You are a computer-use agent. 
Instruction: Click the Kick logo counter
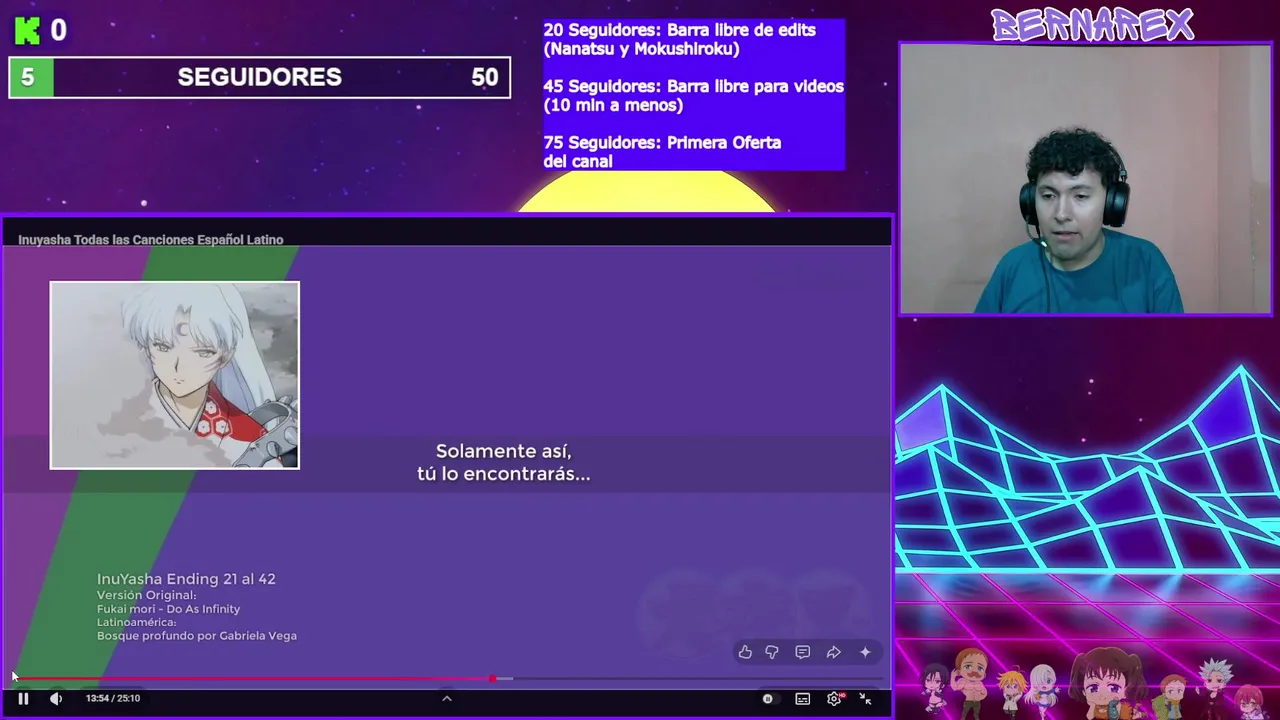pos(40,31)
